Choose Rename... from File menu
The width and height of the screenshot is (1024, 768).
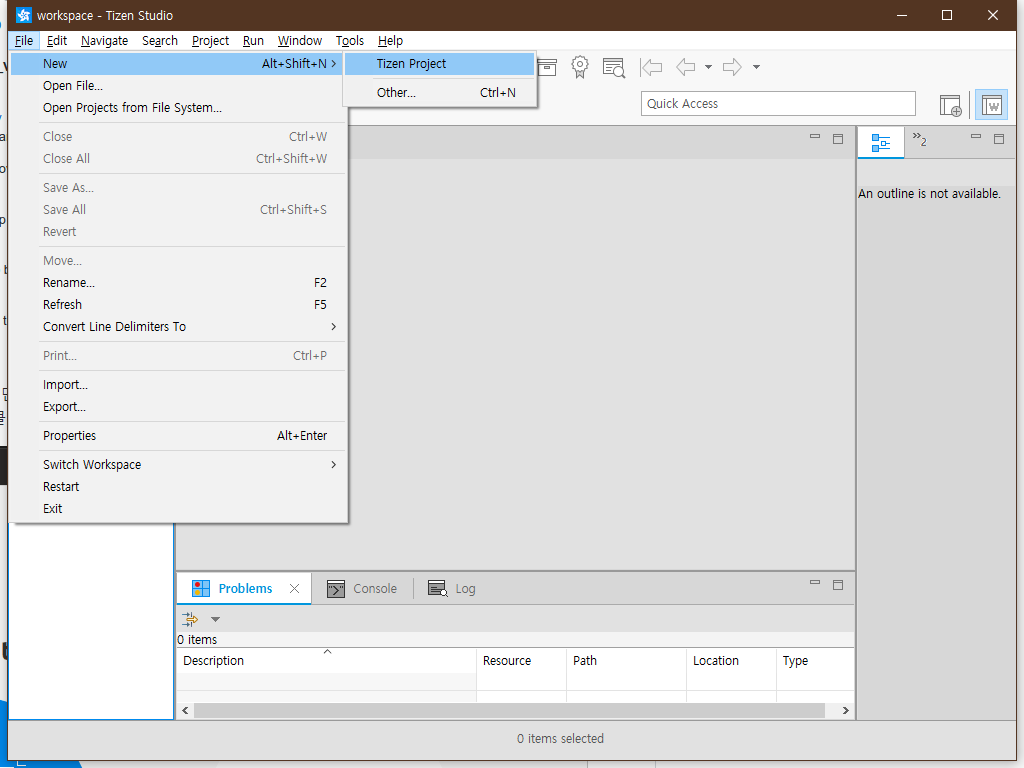[178, 283]
